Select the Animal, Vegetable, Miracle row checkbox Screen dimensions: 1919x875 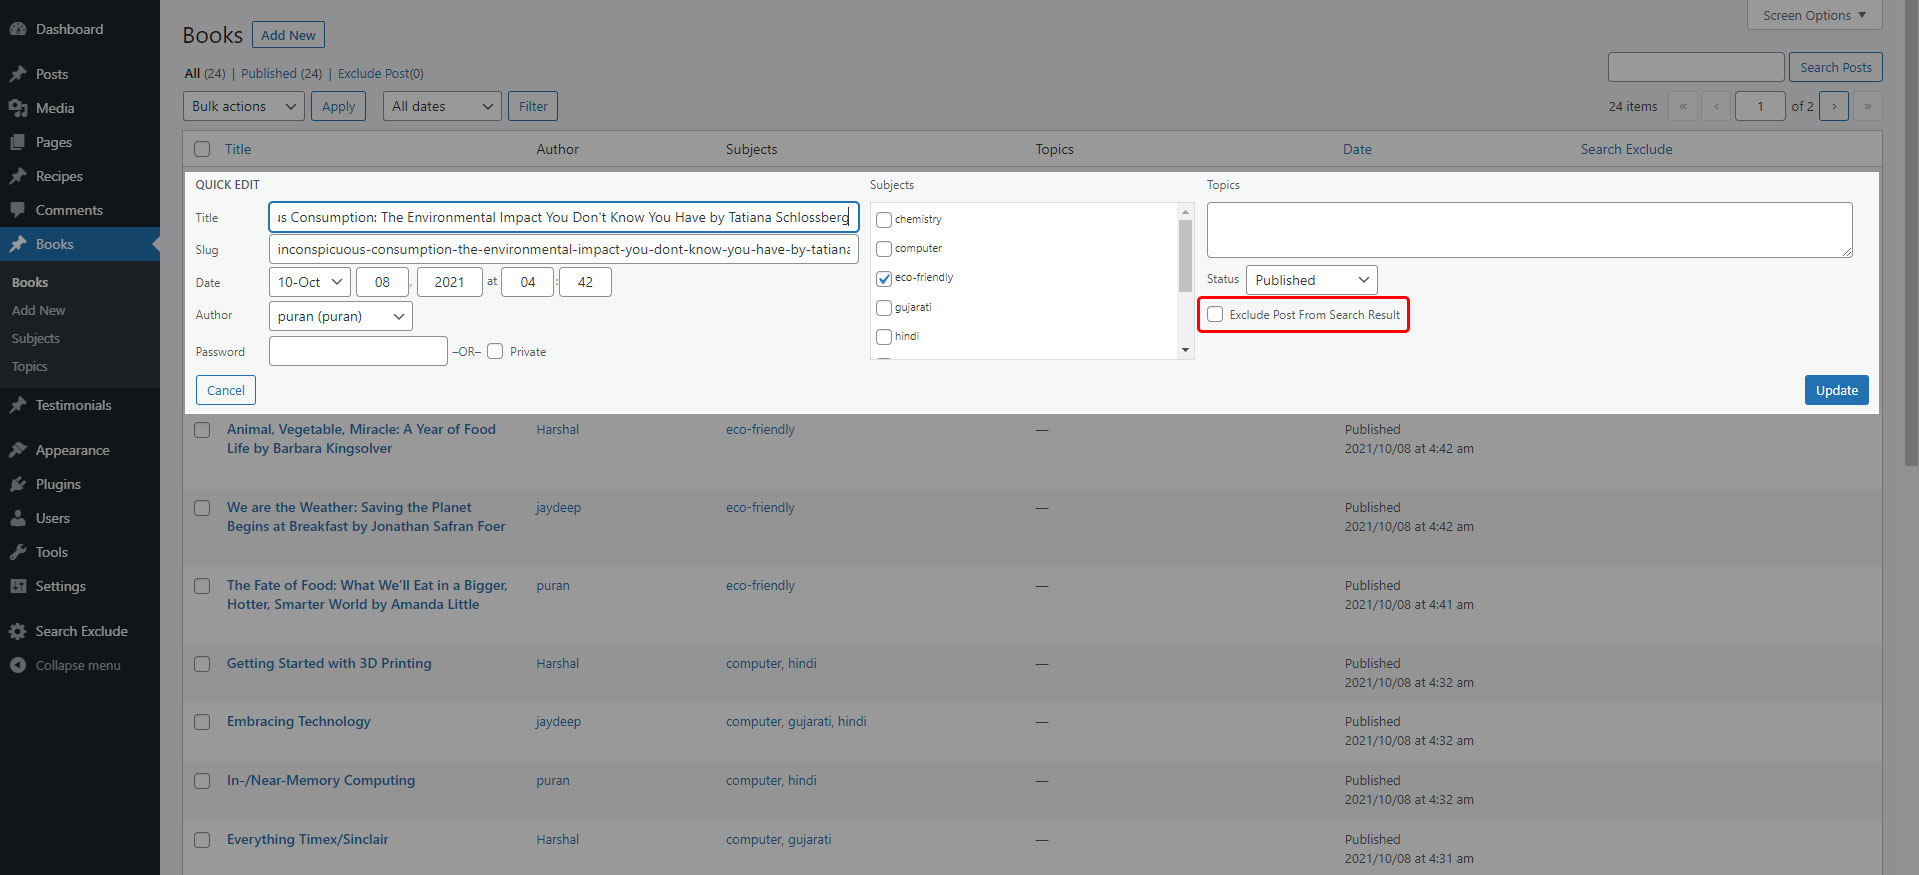pyautogui.click(x=202, y=430)
